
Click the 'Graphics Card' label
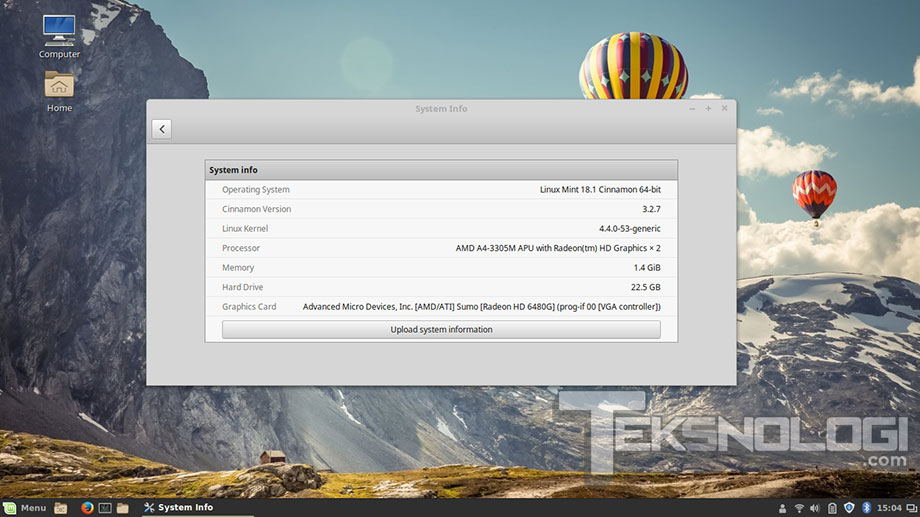[249, 306]
